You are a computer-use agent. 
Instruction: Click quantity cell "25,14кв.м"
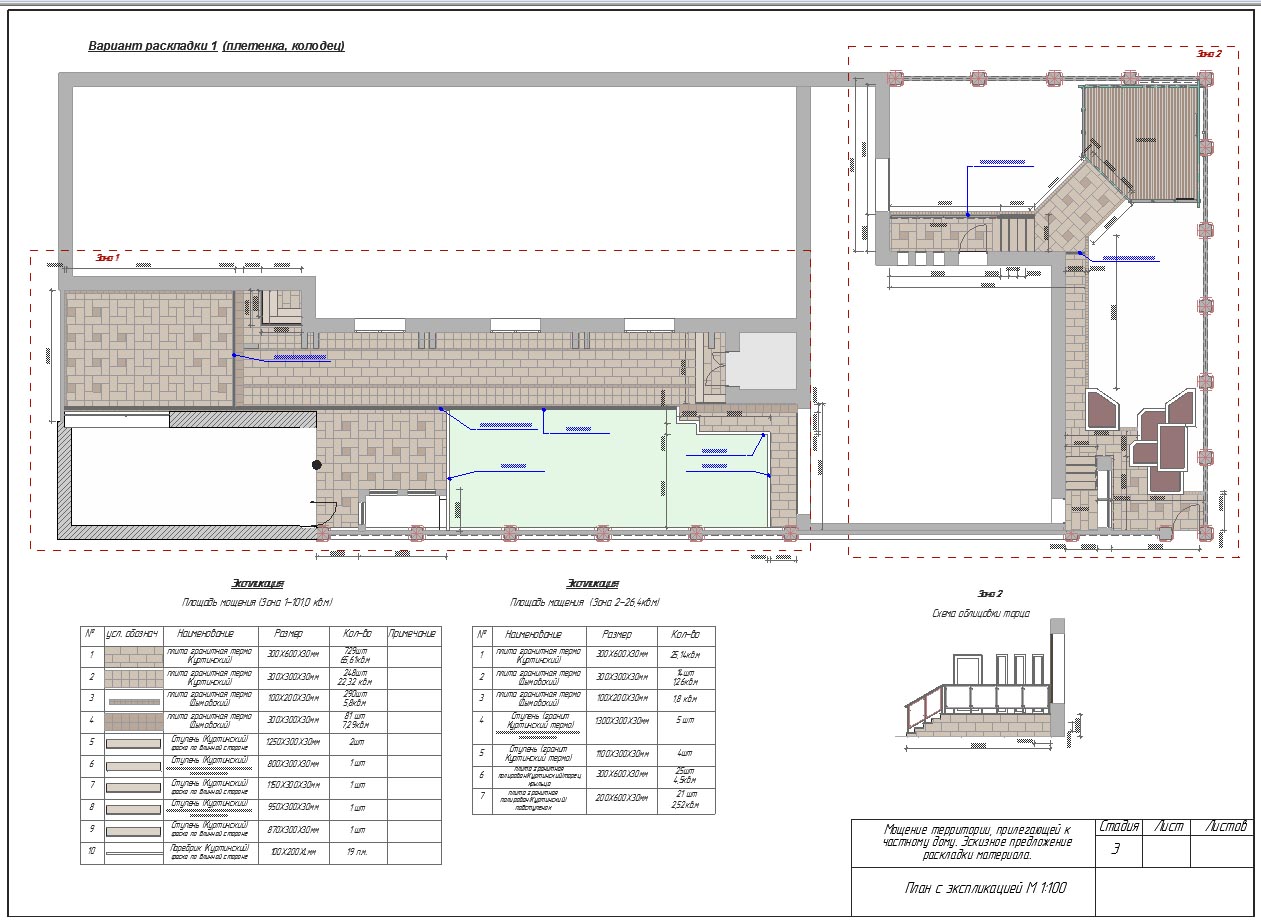[686, 657]
